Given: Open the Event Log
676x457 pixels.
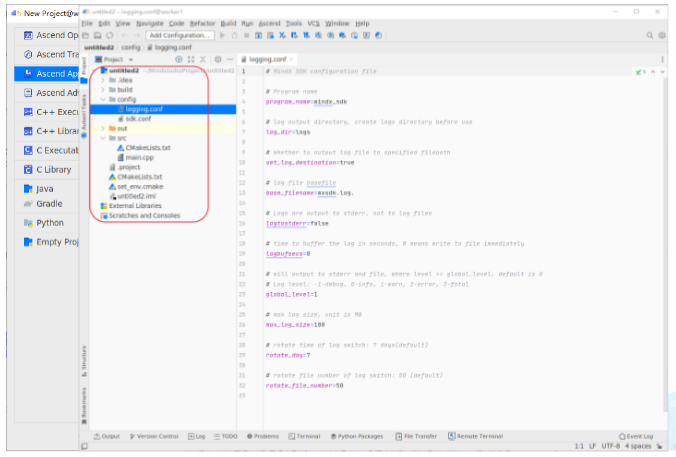Looking at the screenshot, I should 636,436.
